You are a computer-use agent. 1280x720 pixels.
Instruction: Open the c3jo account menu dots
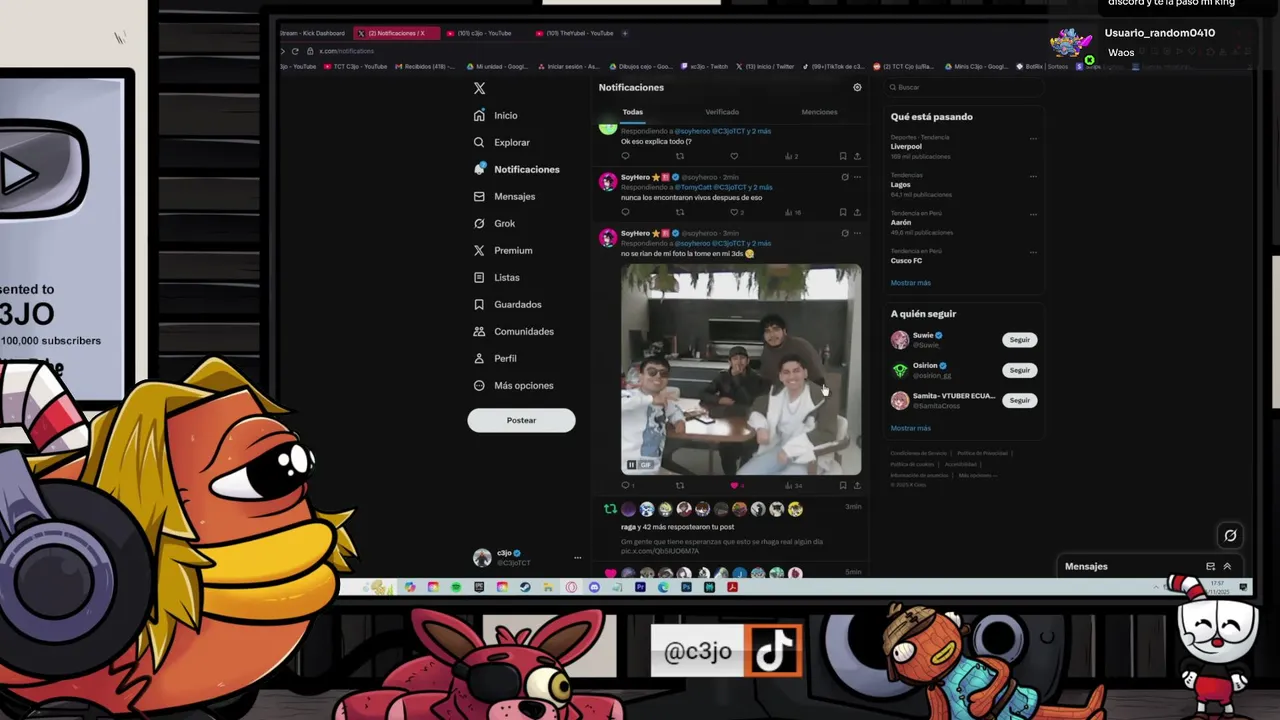[577, 558]
